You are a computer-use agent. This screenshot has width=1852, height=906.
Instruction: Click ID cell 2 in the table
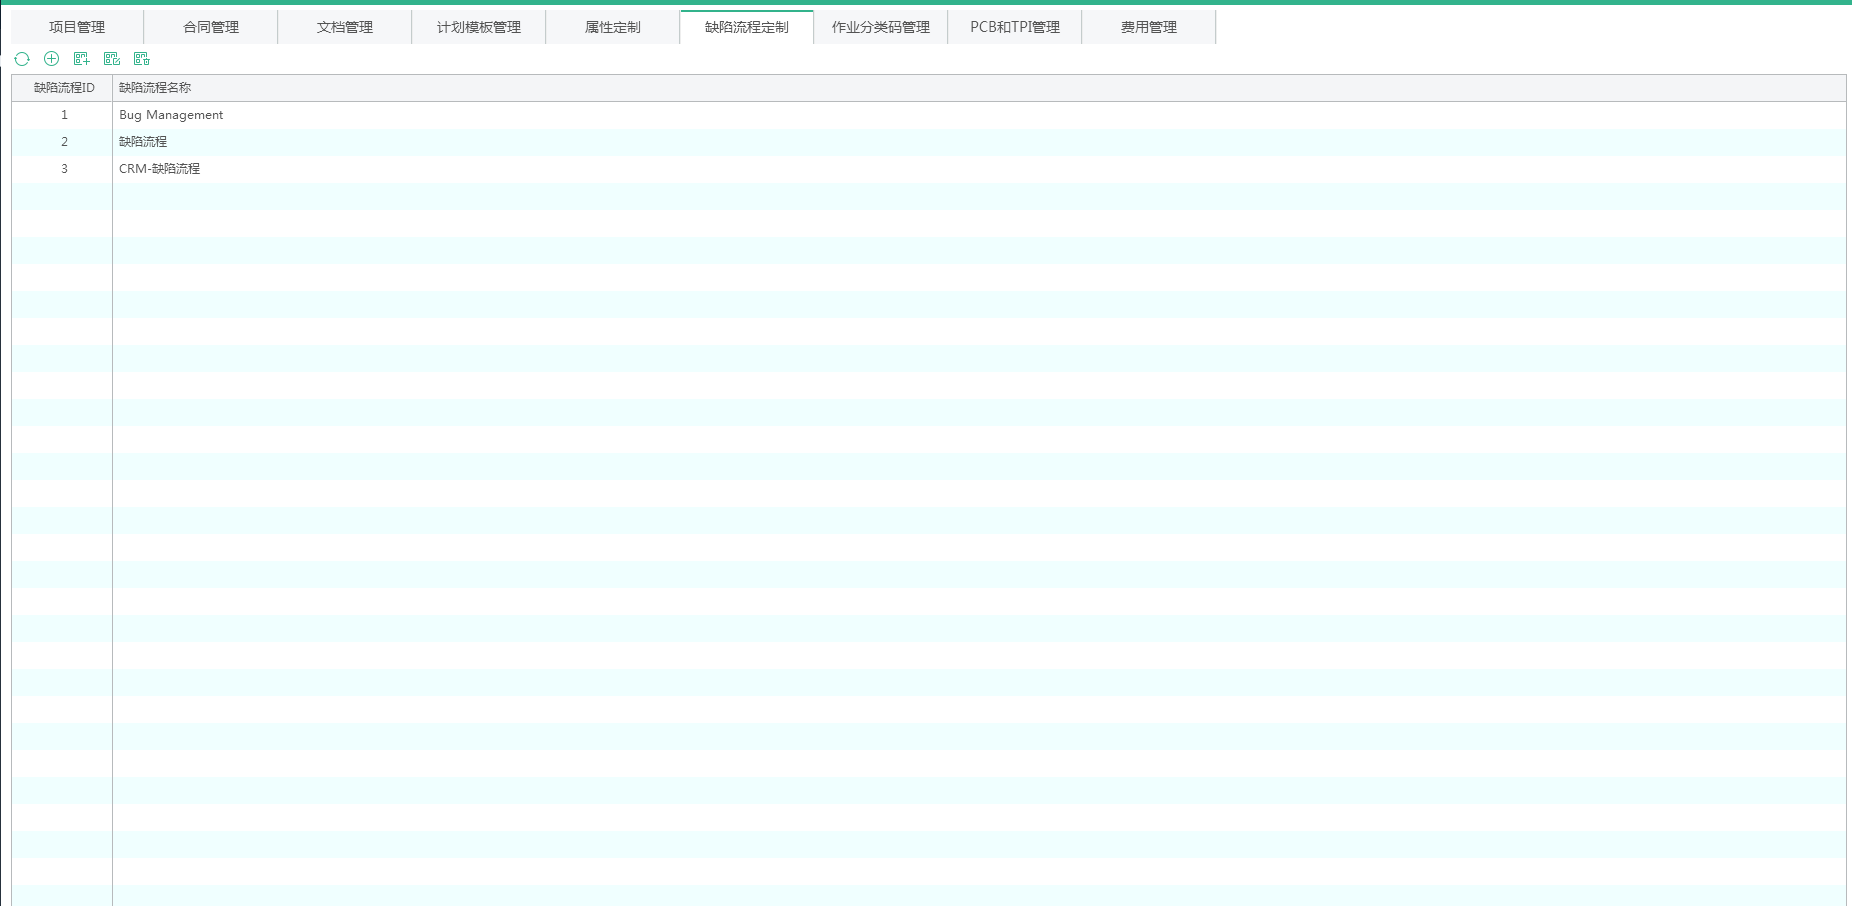(x=62, y=142)
